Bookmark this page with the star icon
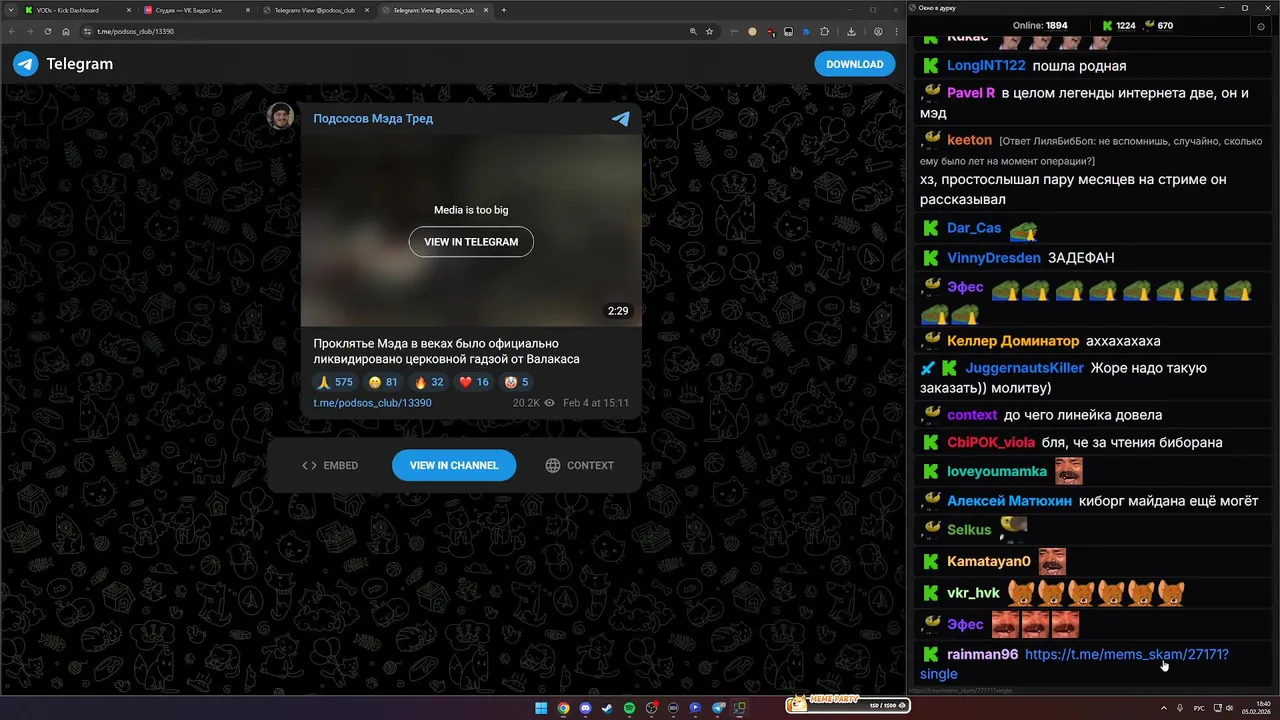Screen dimensions: 1280x720 point(709,31)
